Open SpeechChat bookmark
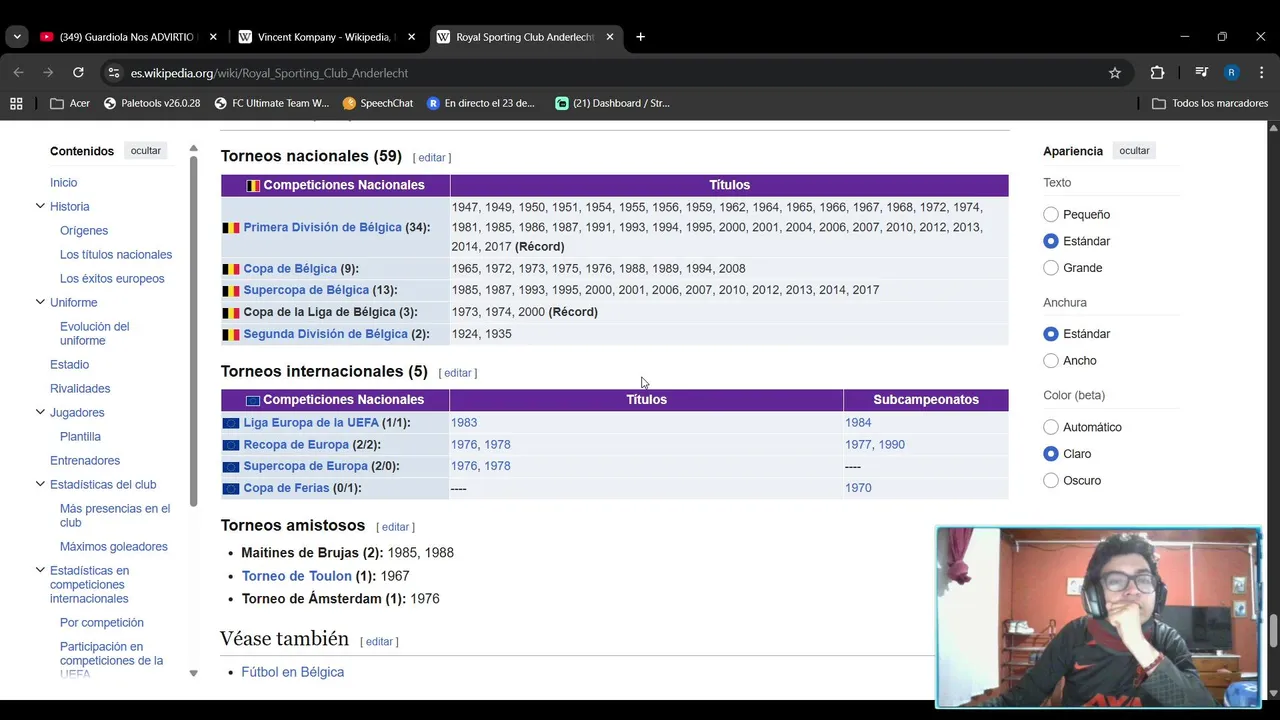This screenshot has height=720, width=1280. click(x=378, y=103)
